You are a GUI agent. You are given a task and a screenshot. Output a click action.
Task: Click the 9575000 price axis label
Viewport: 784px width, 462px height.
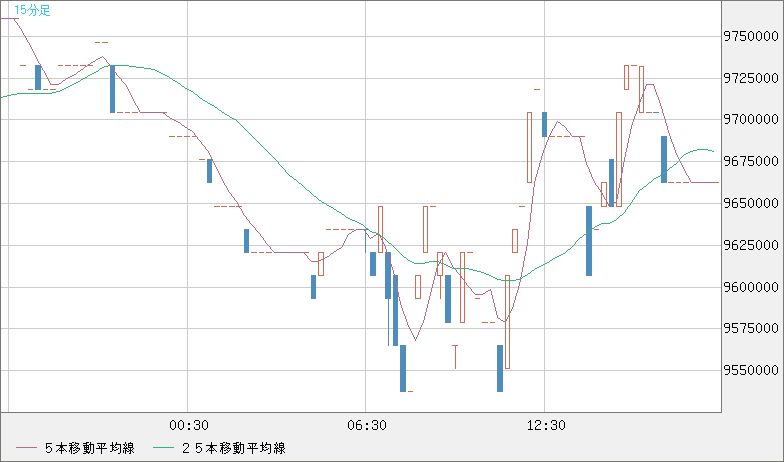pyautogui.click(x=751, y=328)
